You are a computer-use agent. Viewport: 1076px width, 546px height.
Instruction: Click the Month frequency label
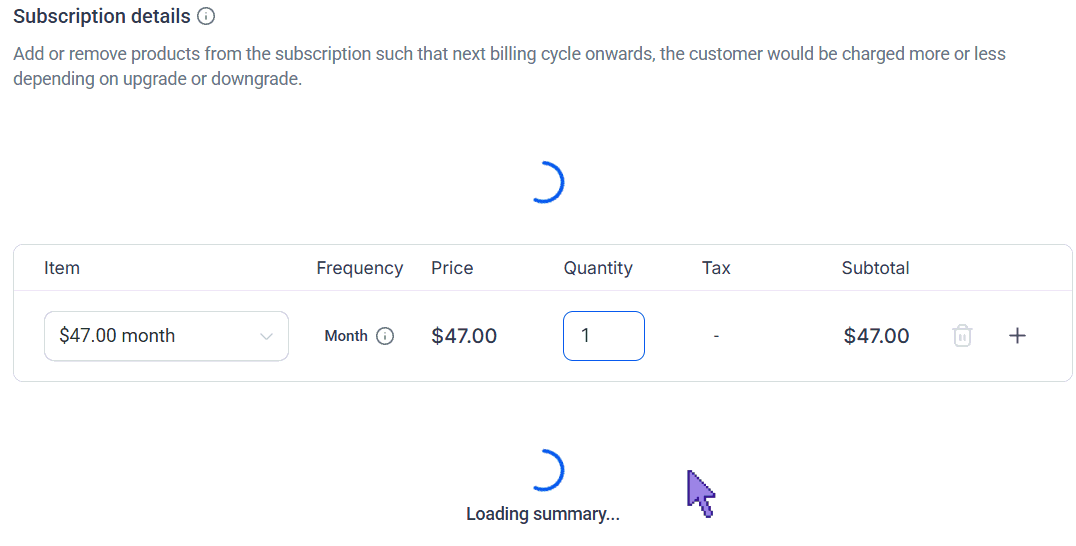click(347, 336)
